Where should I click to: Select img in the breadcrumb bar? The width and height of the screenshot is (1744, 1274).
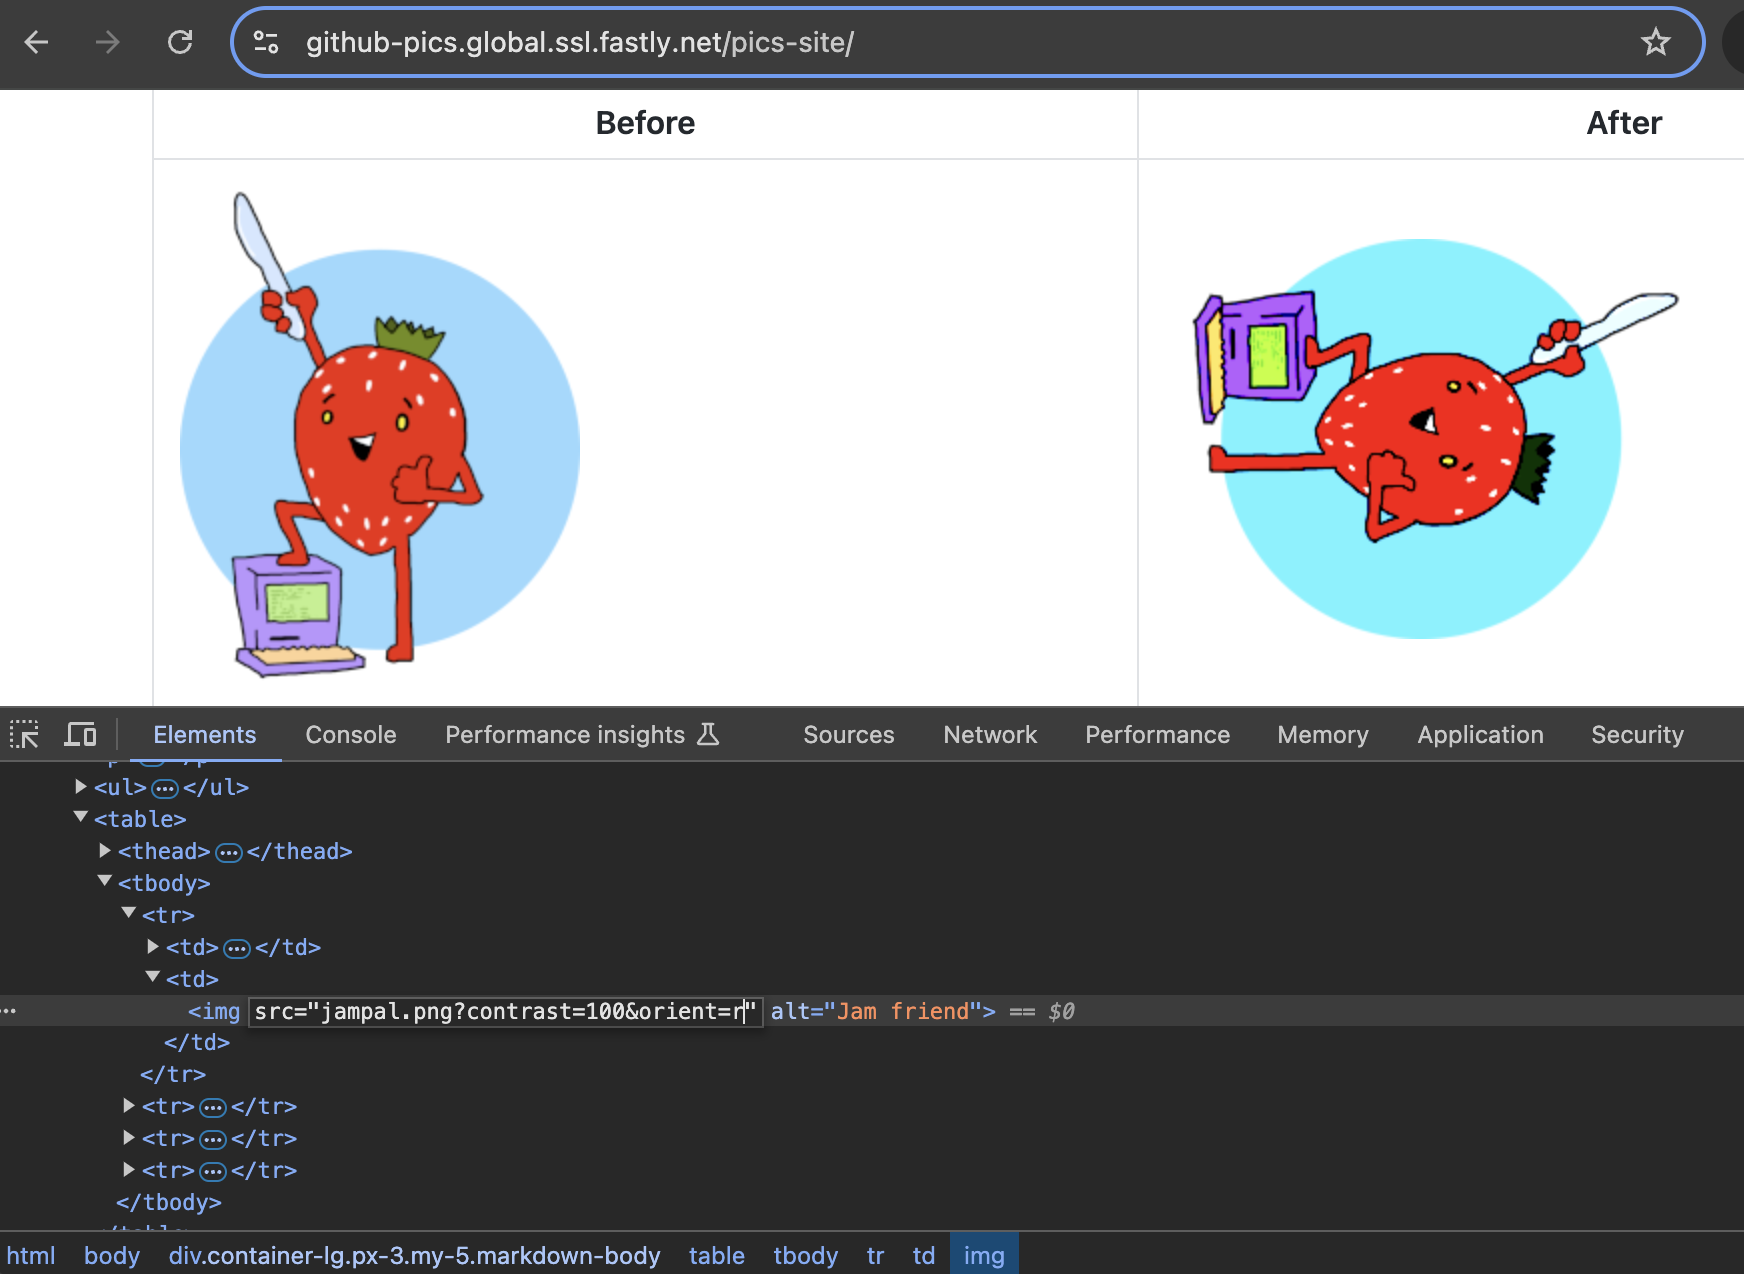pyautogui.click(x=984, y=1255)
